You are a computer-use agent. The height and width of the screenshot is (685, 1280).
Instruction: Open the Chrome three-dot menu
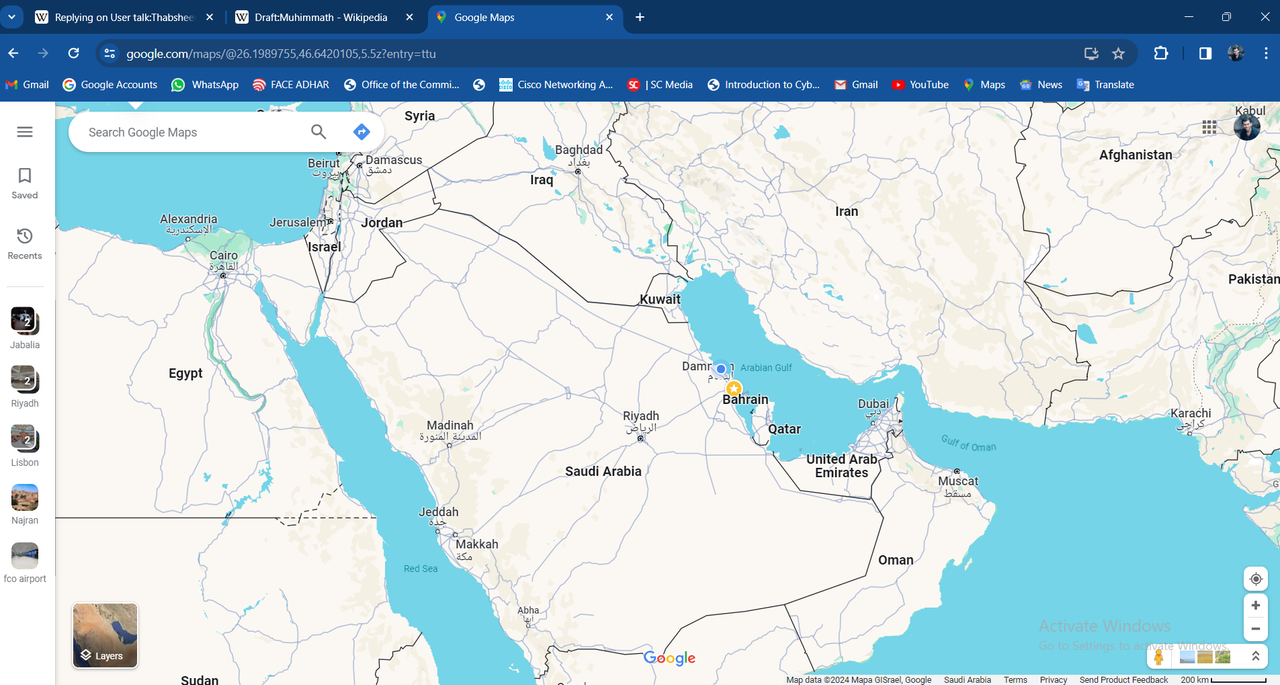click(x=1266, y=53)
